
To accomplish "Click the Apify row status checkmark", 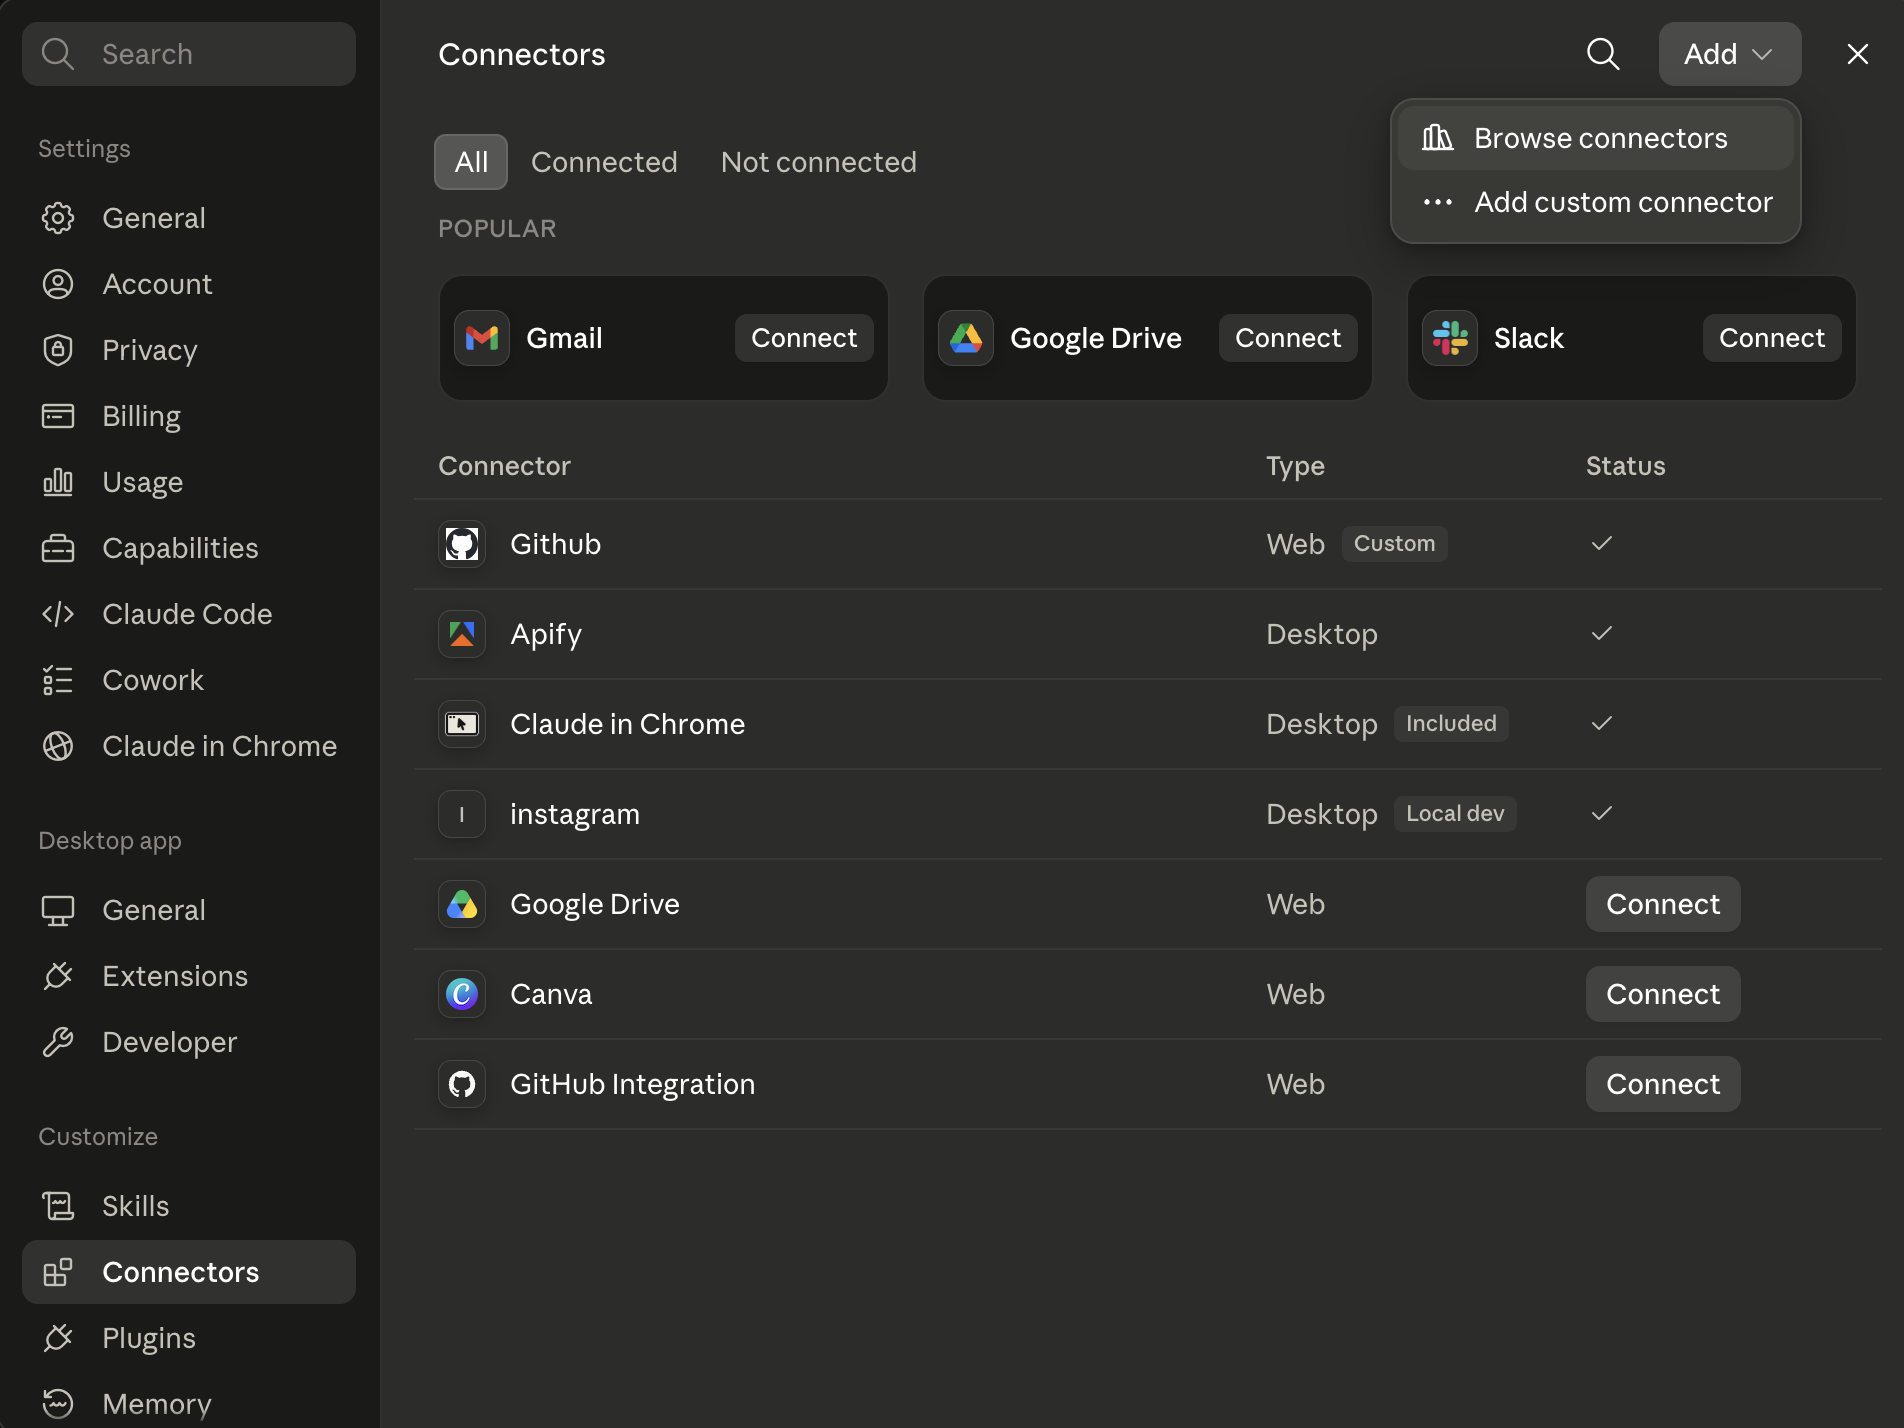I will pyautogui.click(x=1602, y=634).
